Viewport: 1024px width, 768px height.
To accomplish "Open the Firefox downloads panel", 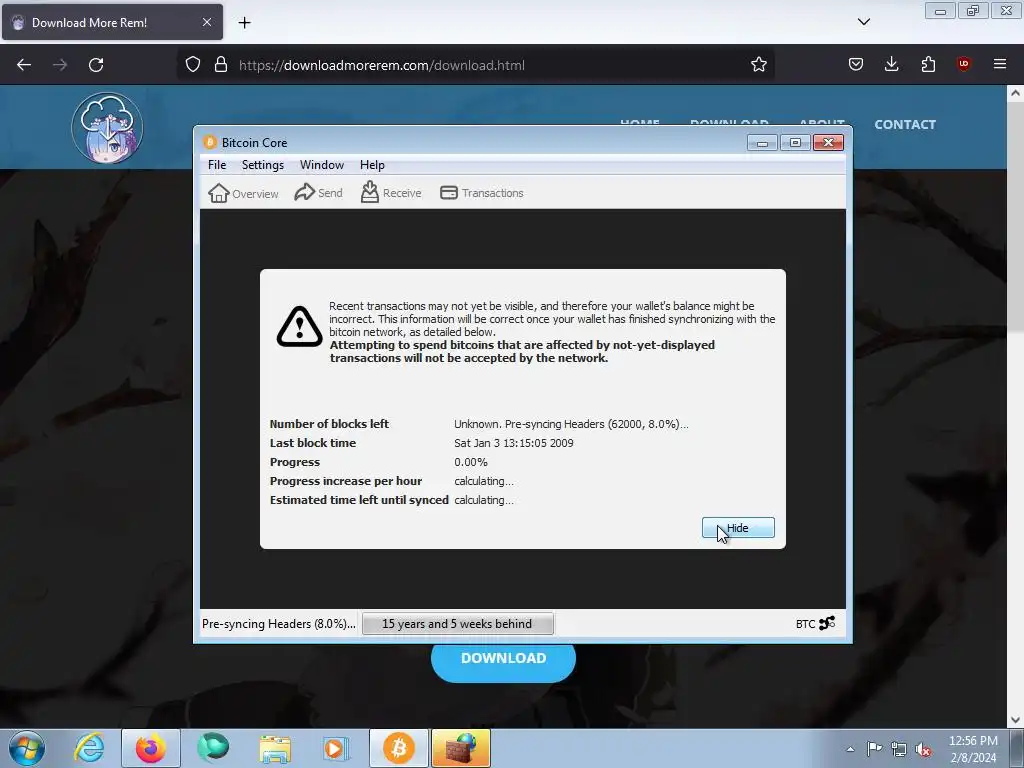I will click(891, 65).
